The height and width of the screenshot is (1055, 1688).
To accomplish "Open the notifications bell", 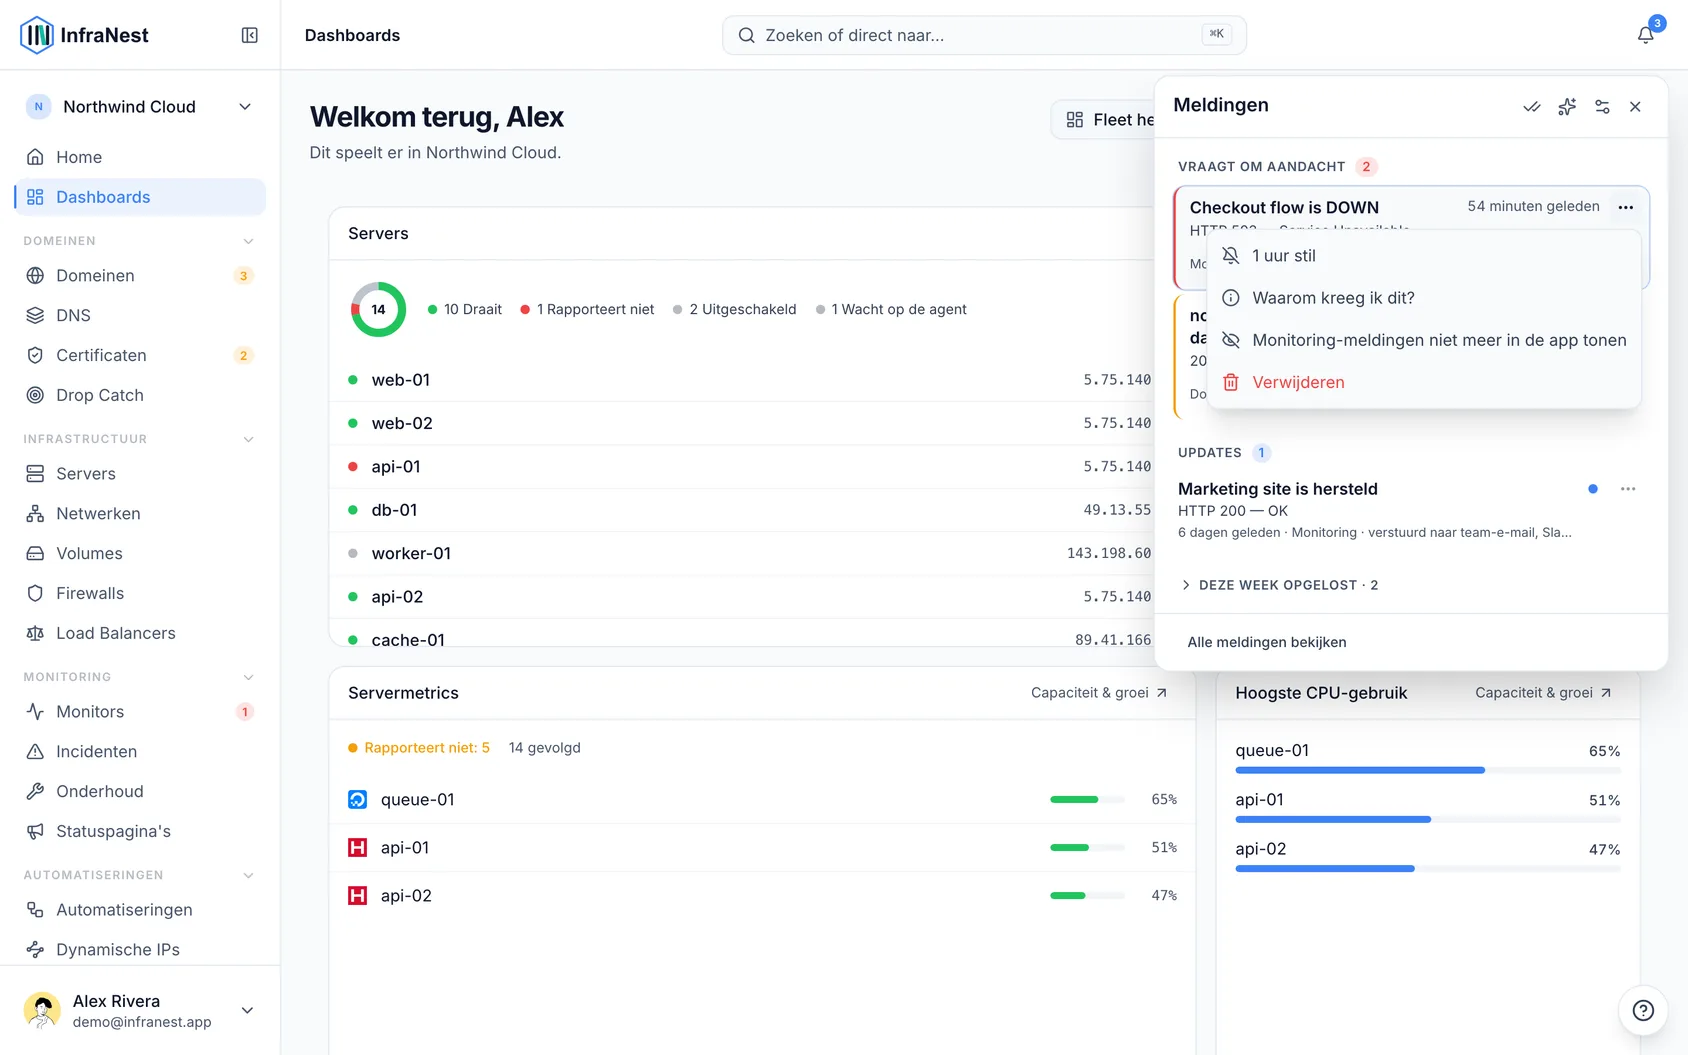I will [x=1645, y=35].
